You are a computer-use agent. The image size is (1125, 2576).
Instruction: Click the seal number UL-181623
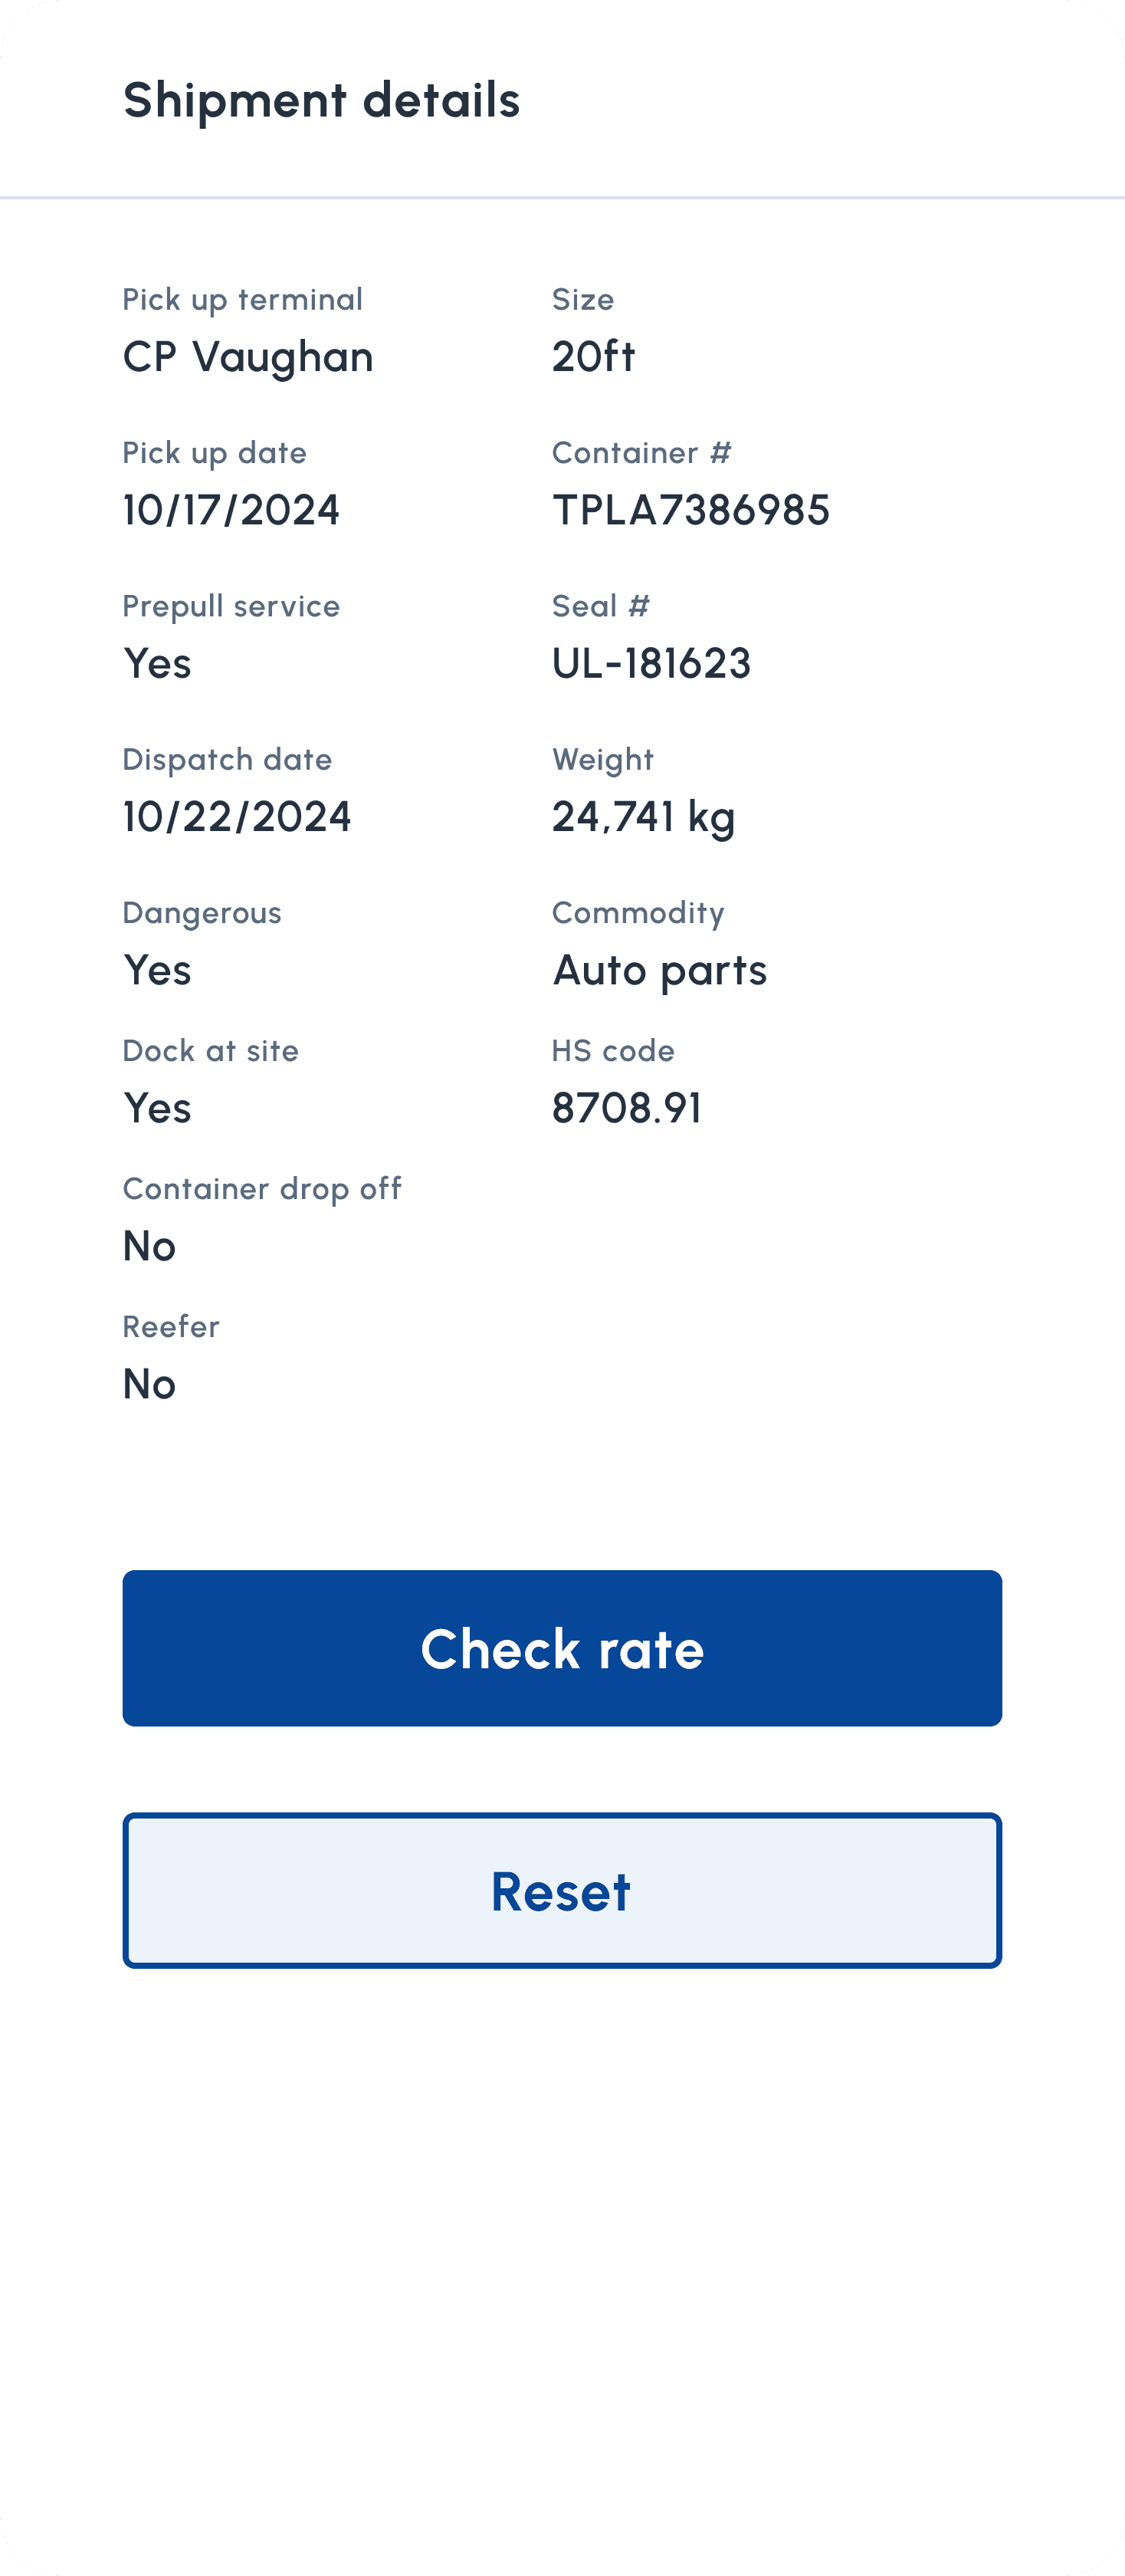pyautogui.click(x=652, y=663)
